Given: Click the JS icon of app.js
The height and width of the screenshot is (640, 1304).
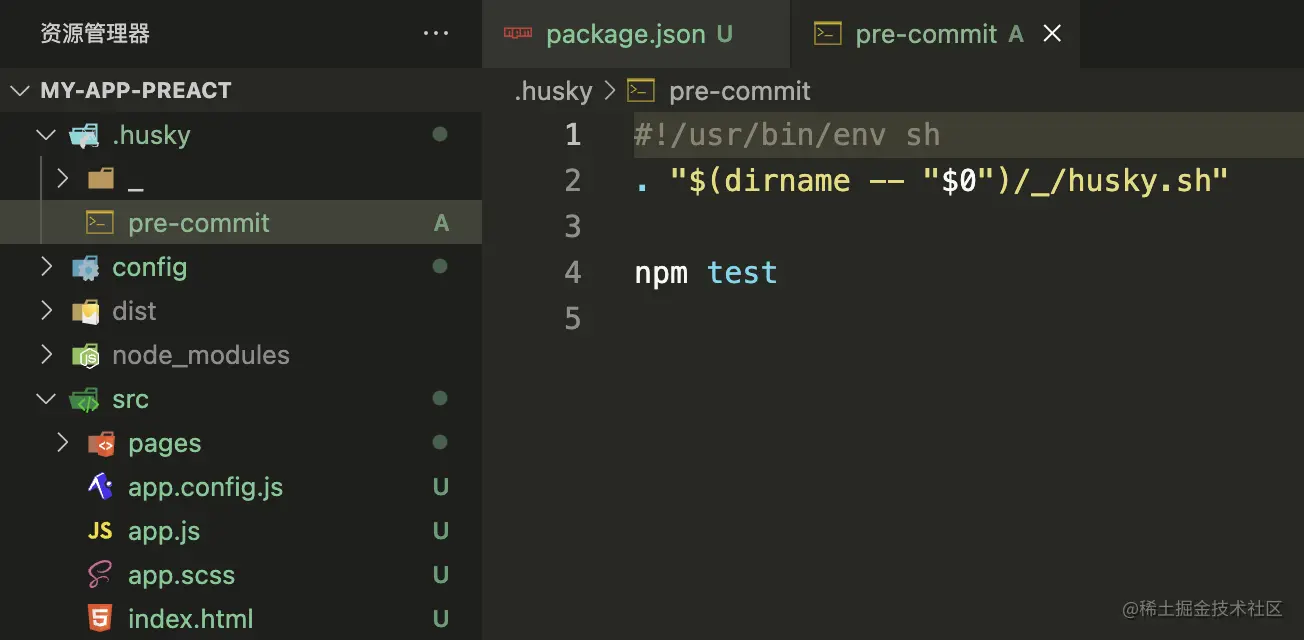Looking at the screenshot, I should [x=100, y=531].
